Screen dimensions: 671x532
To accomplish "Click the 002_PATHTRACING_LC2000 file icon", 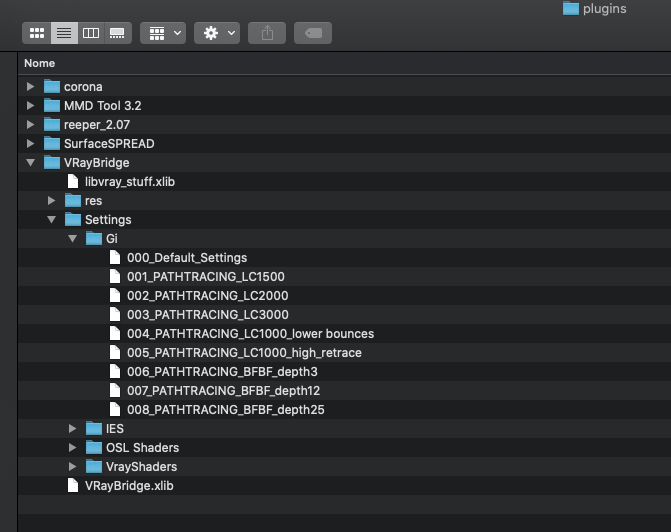I will pyautogui.click(x=115, y=295).
